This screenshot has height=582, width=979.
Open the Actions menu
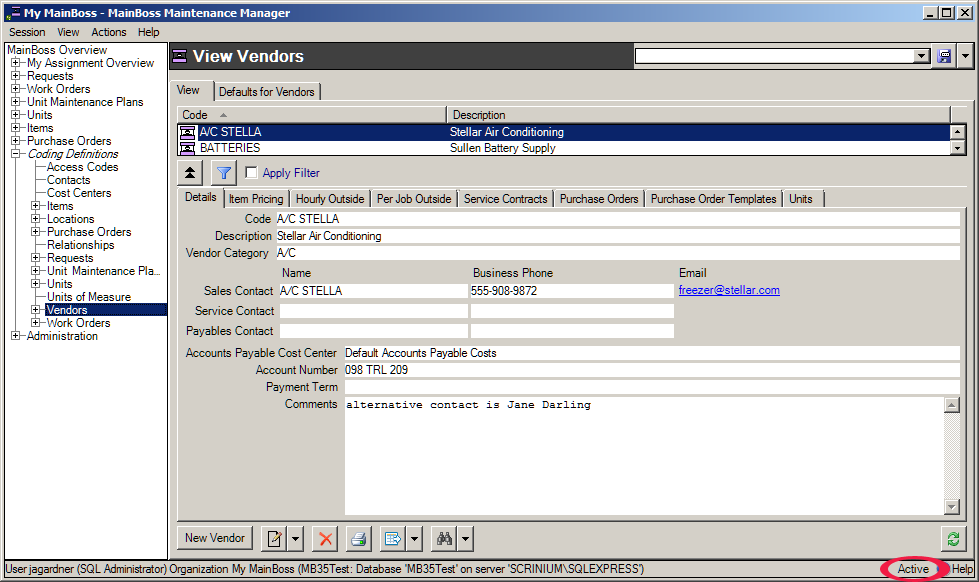[109, 32]
